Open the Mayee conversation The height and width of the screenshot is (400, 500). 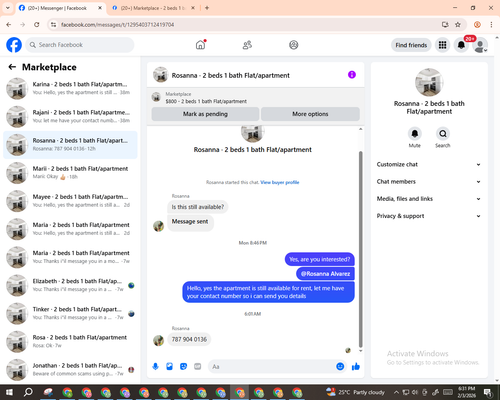coord(70,201)
